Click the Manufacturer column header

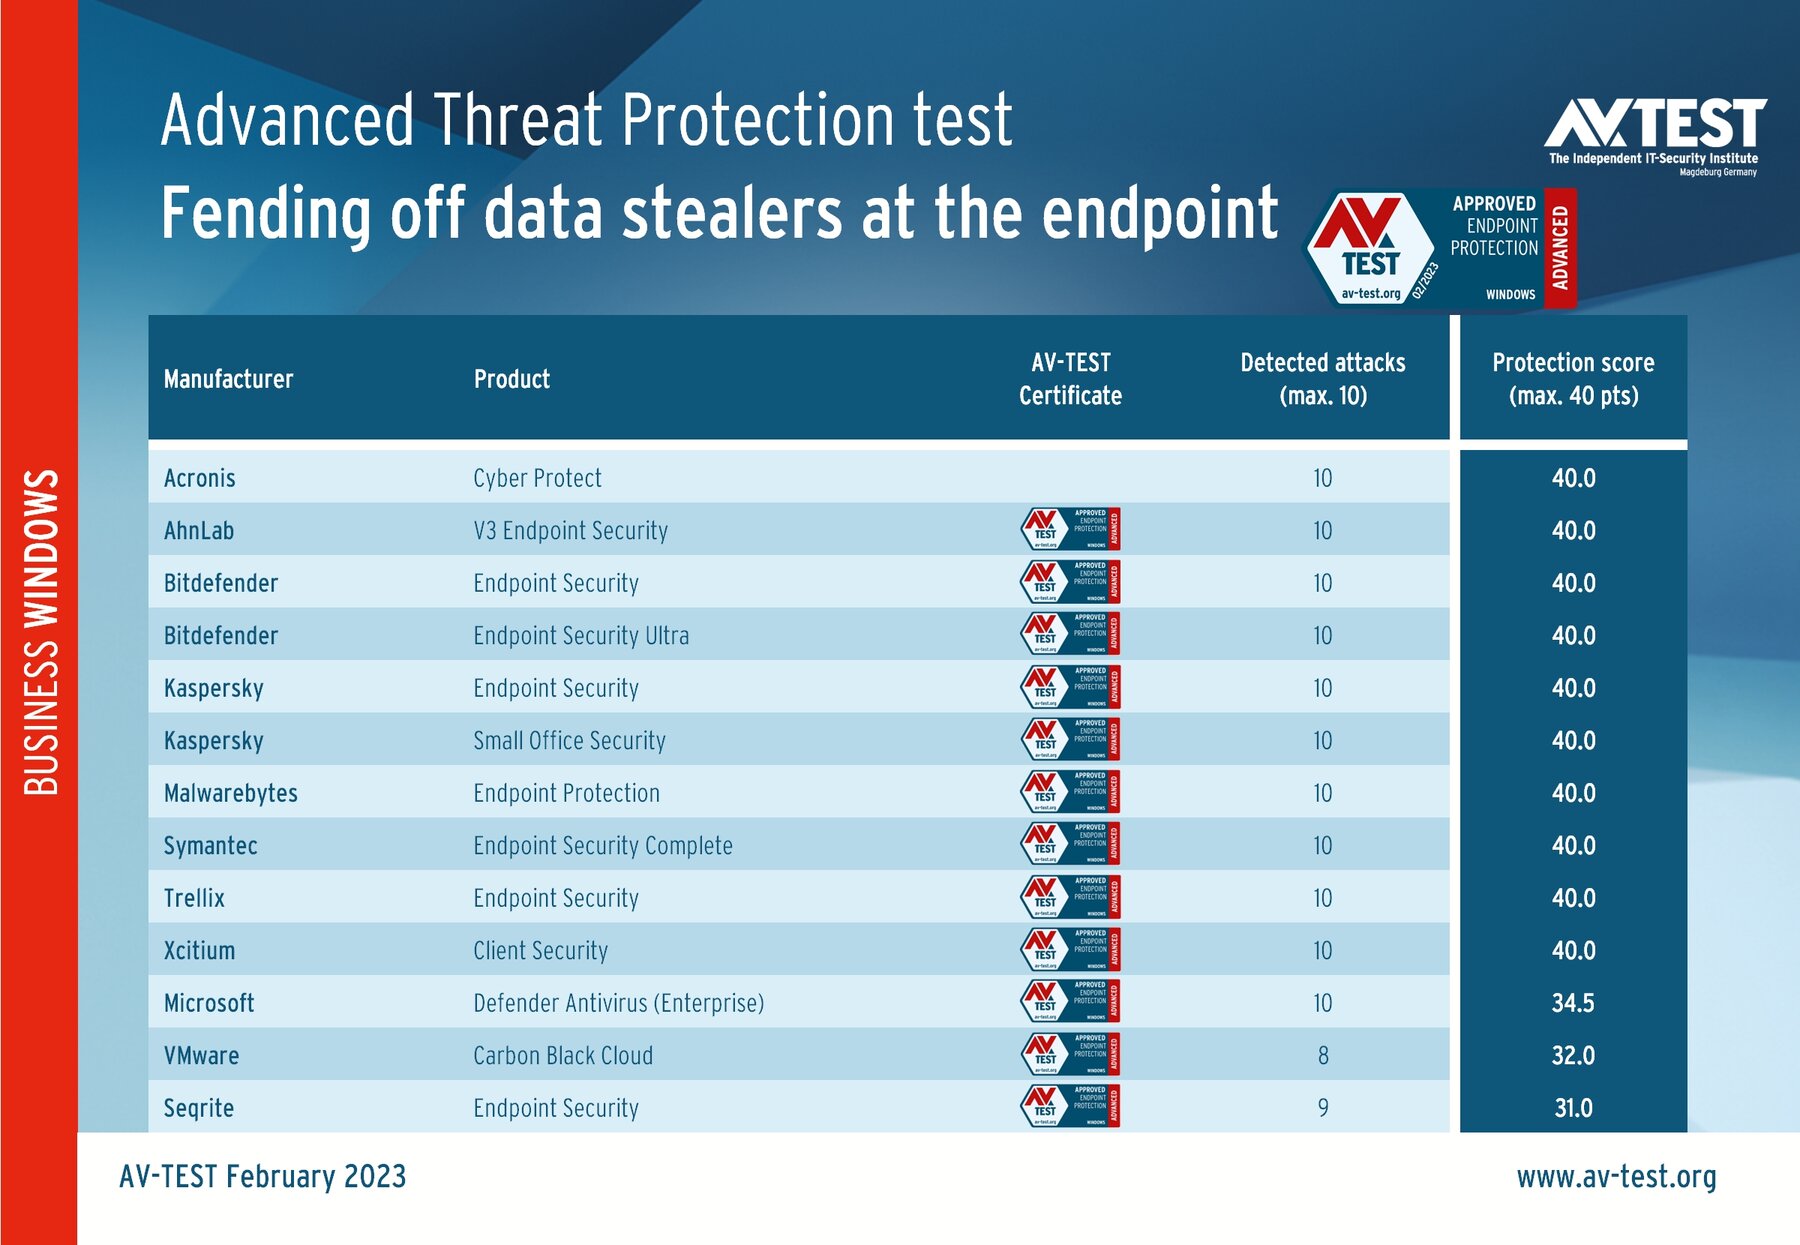click(x=228, y=379)
